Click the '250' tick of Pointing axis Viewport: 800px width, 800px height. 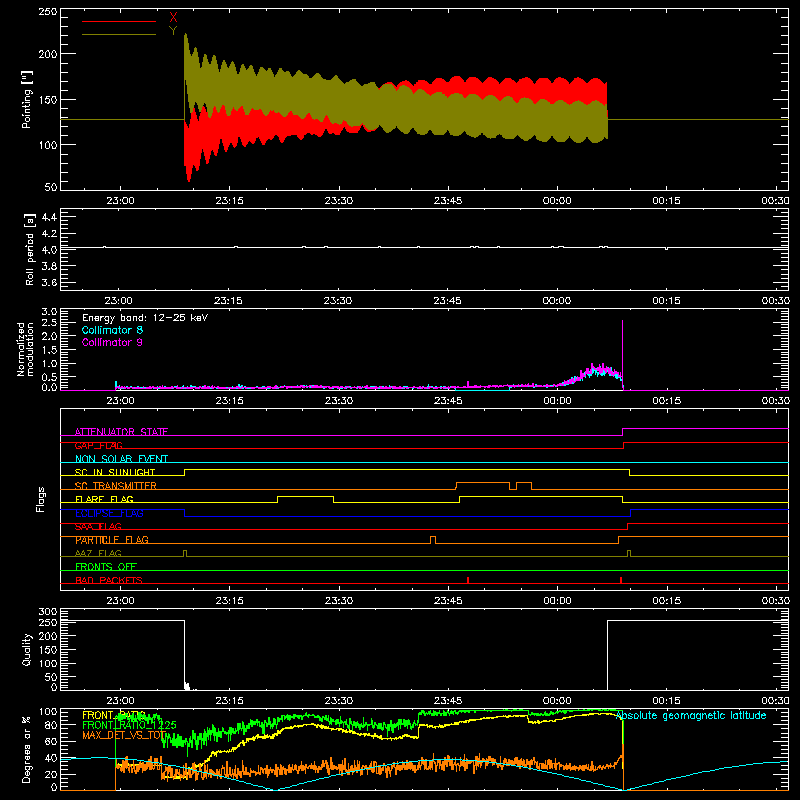[x=47, y=12]
